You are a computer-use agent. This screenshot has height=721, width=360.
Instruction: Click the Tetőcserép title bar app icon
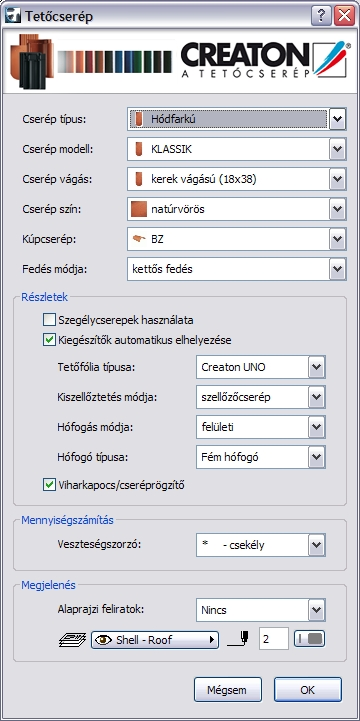click(x=14, y=17)
